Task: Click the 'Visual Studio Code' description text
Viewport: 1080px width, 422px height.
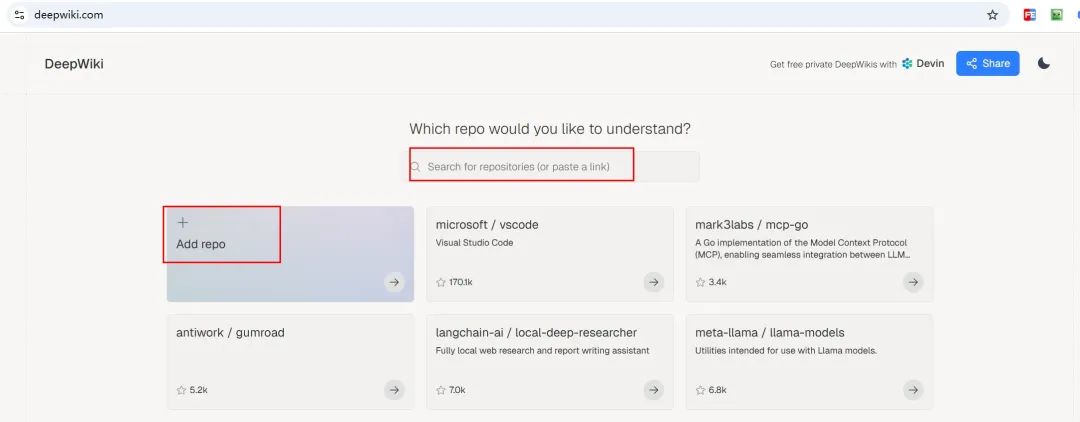Action: [475, 243]
